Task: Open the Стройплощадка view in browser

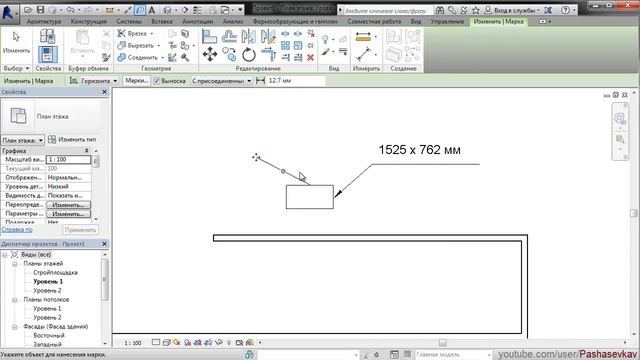Action: [55, 273]
